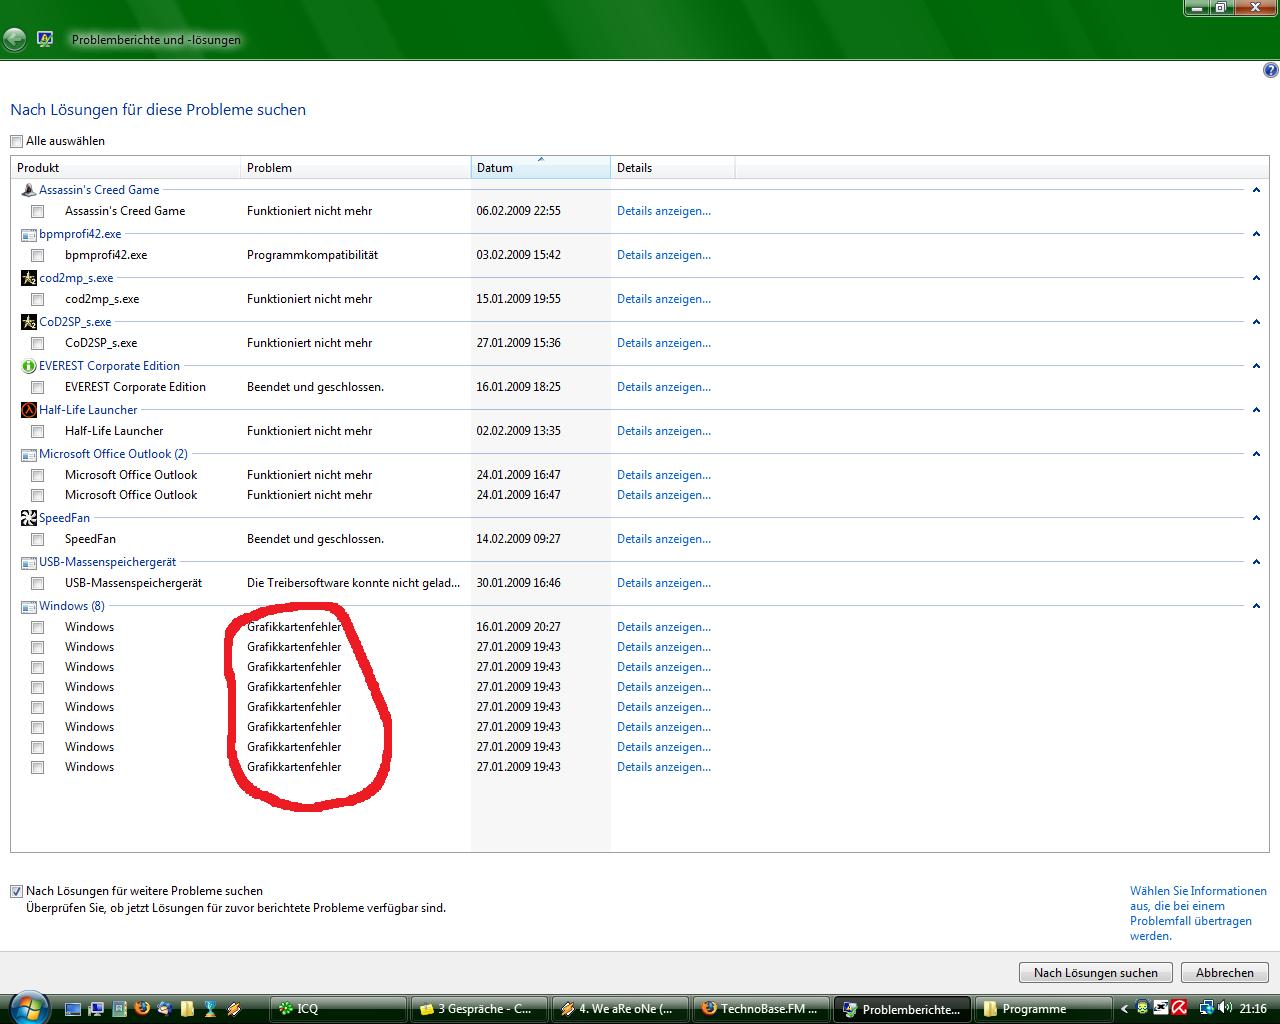Launch Winamp from the quick launch bar
This screenshot has height=1024, width=1280.
[x=233, y=1009]
